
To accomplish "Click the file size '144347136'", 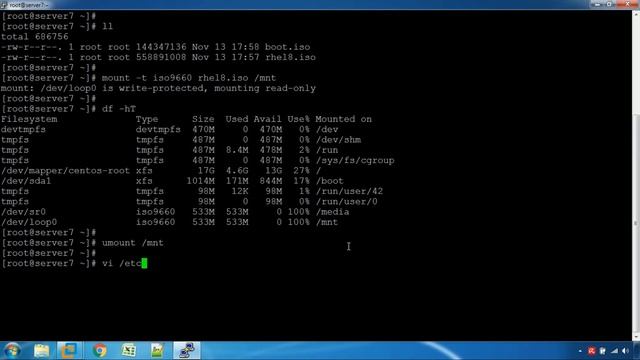I will (161, 47).
